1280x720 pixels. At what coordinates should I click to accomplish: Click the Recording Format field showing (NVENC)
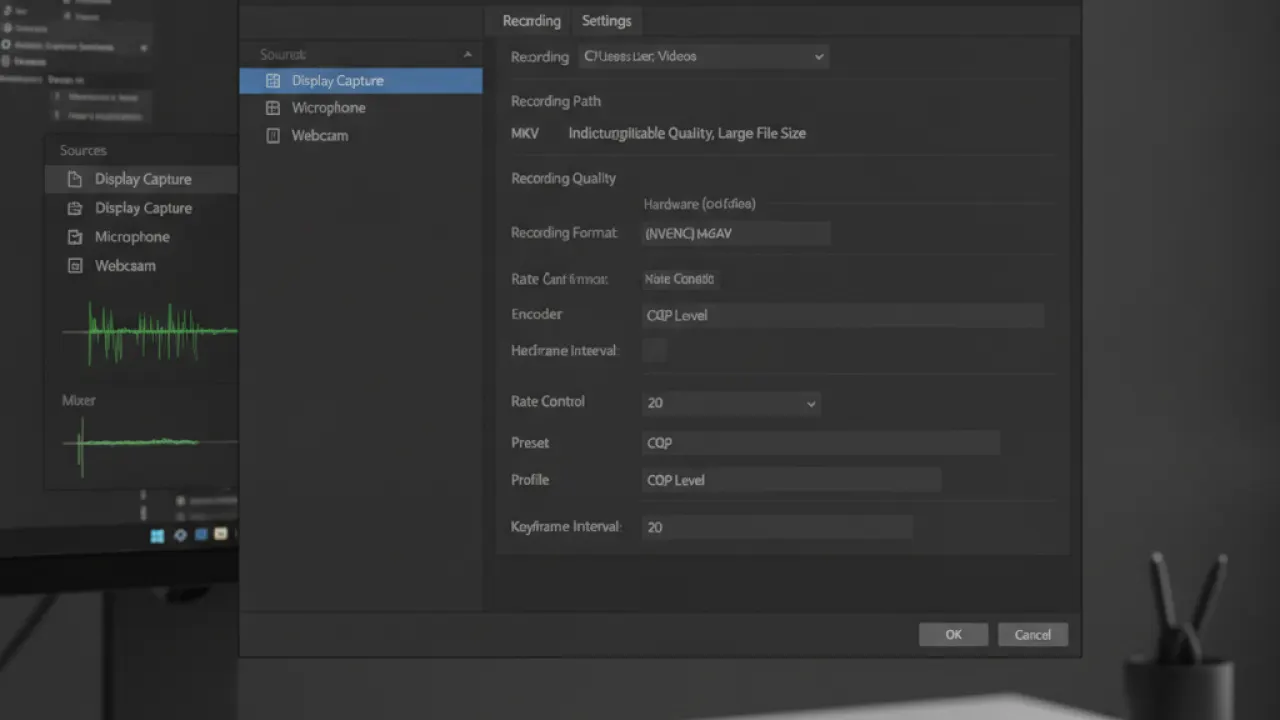[736, 234]
